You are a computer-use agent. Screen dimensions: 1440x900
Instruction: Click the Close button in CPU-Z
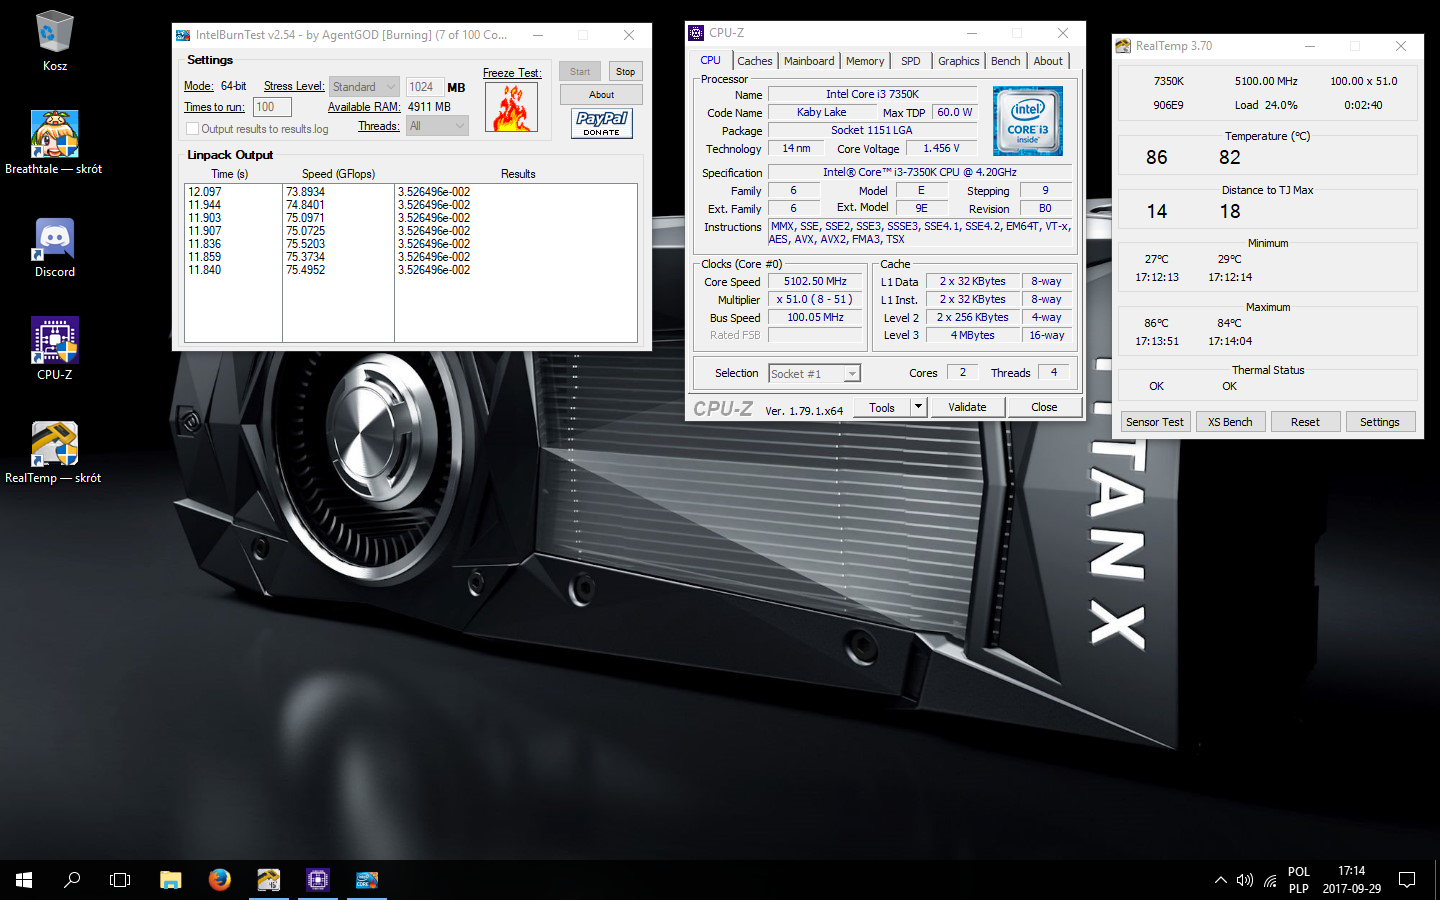1044,407
